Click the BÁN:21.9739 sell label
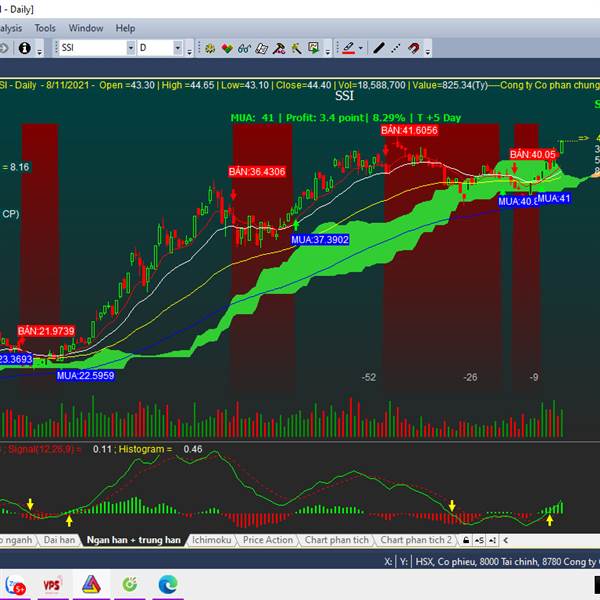 46,331
